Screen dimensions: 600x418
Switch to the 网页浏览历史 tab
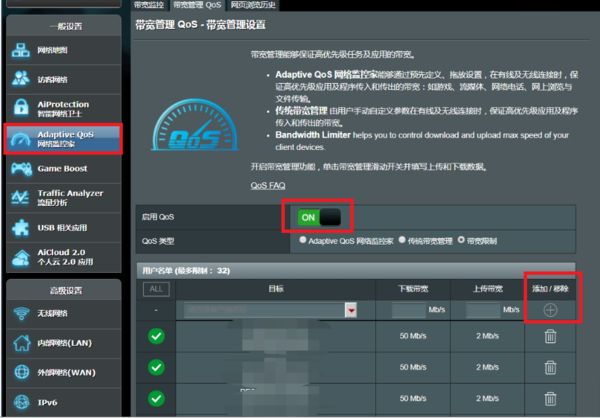[x=253, y=5]
